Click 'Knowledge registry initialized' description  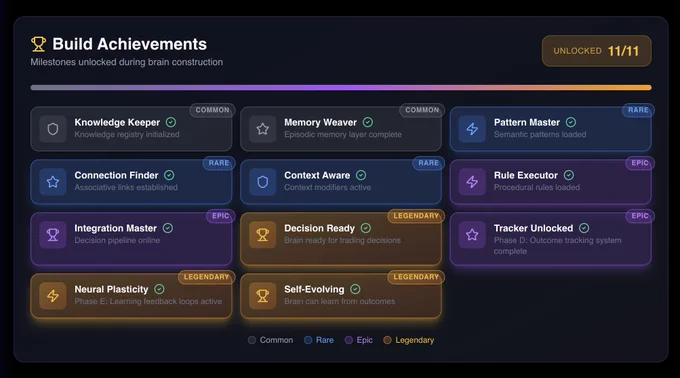[127, 134]
